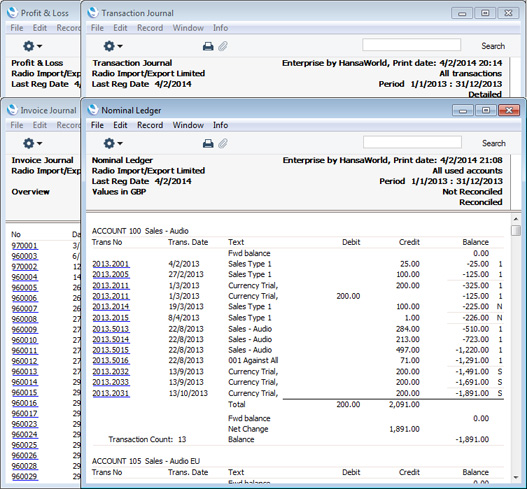Image resolution: width=527 pixels, height=489 pixels.
Task: Open transaction 2013.2015 link
Action: [111, 318]
